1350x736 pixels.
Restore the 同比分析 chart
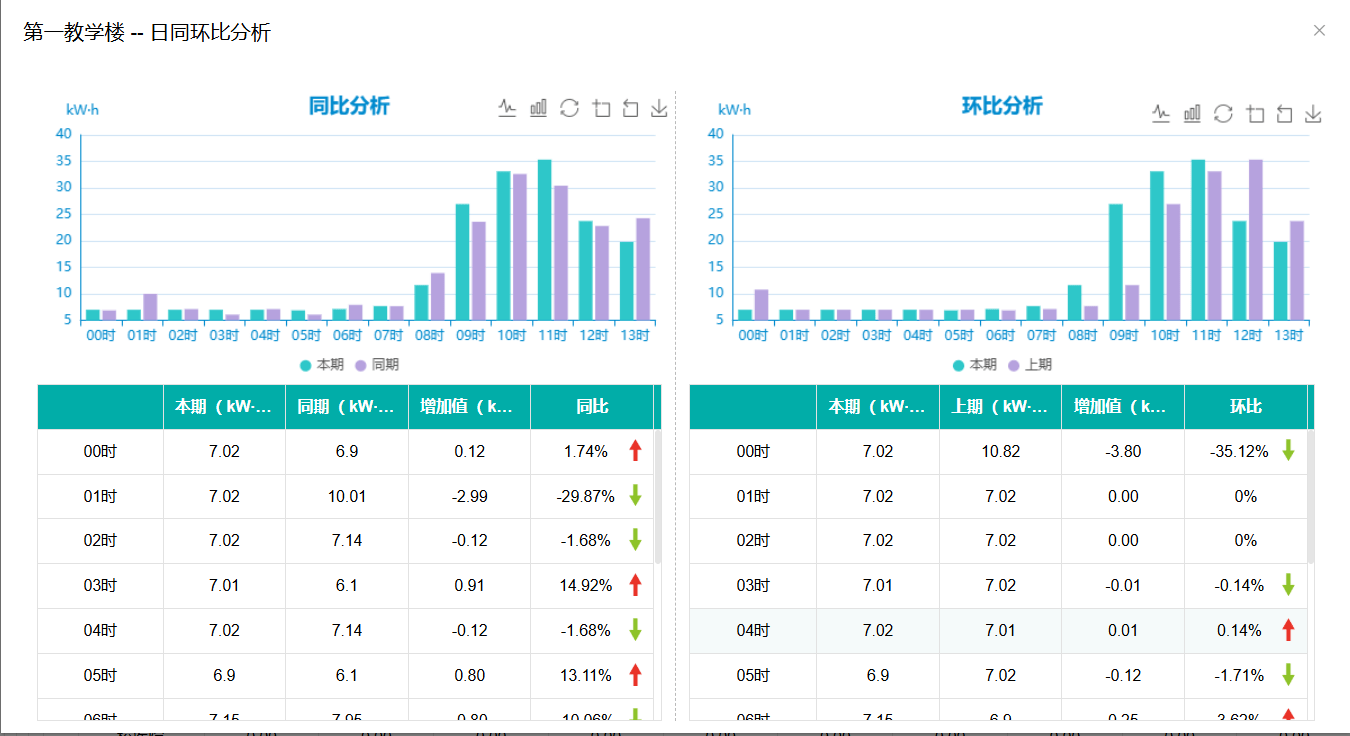(x=569, y=108)
